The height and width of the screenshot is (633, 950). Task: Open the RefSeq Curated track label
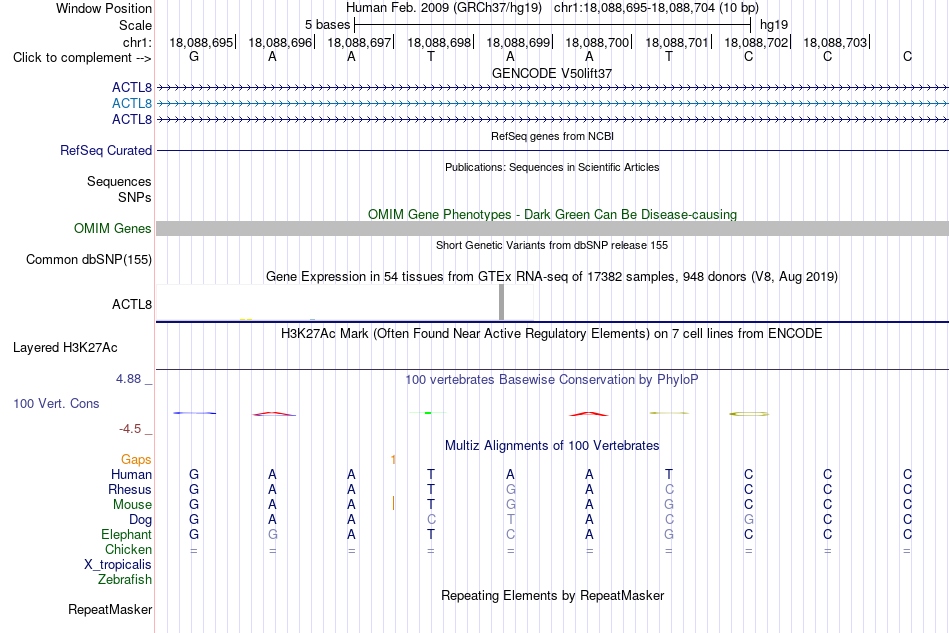[106, 150]
